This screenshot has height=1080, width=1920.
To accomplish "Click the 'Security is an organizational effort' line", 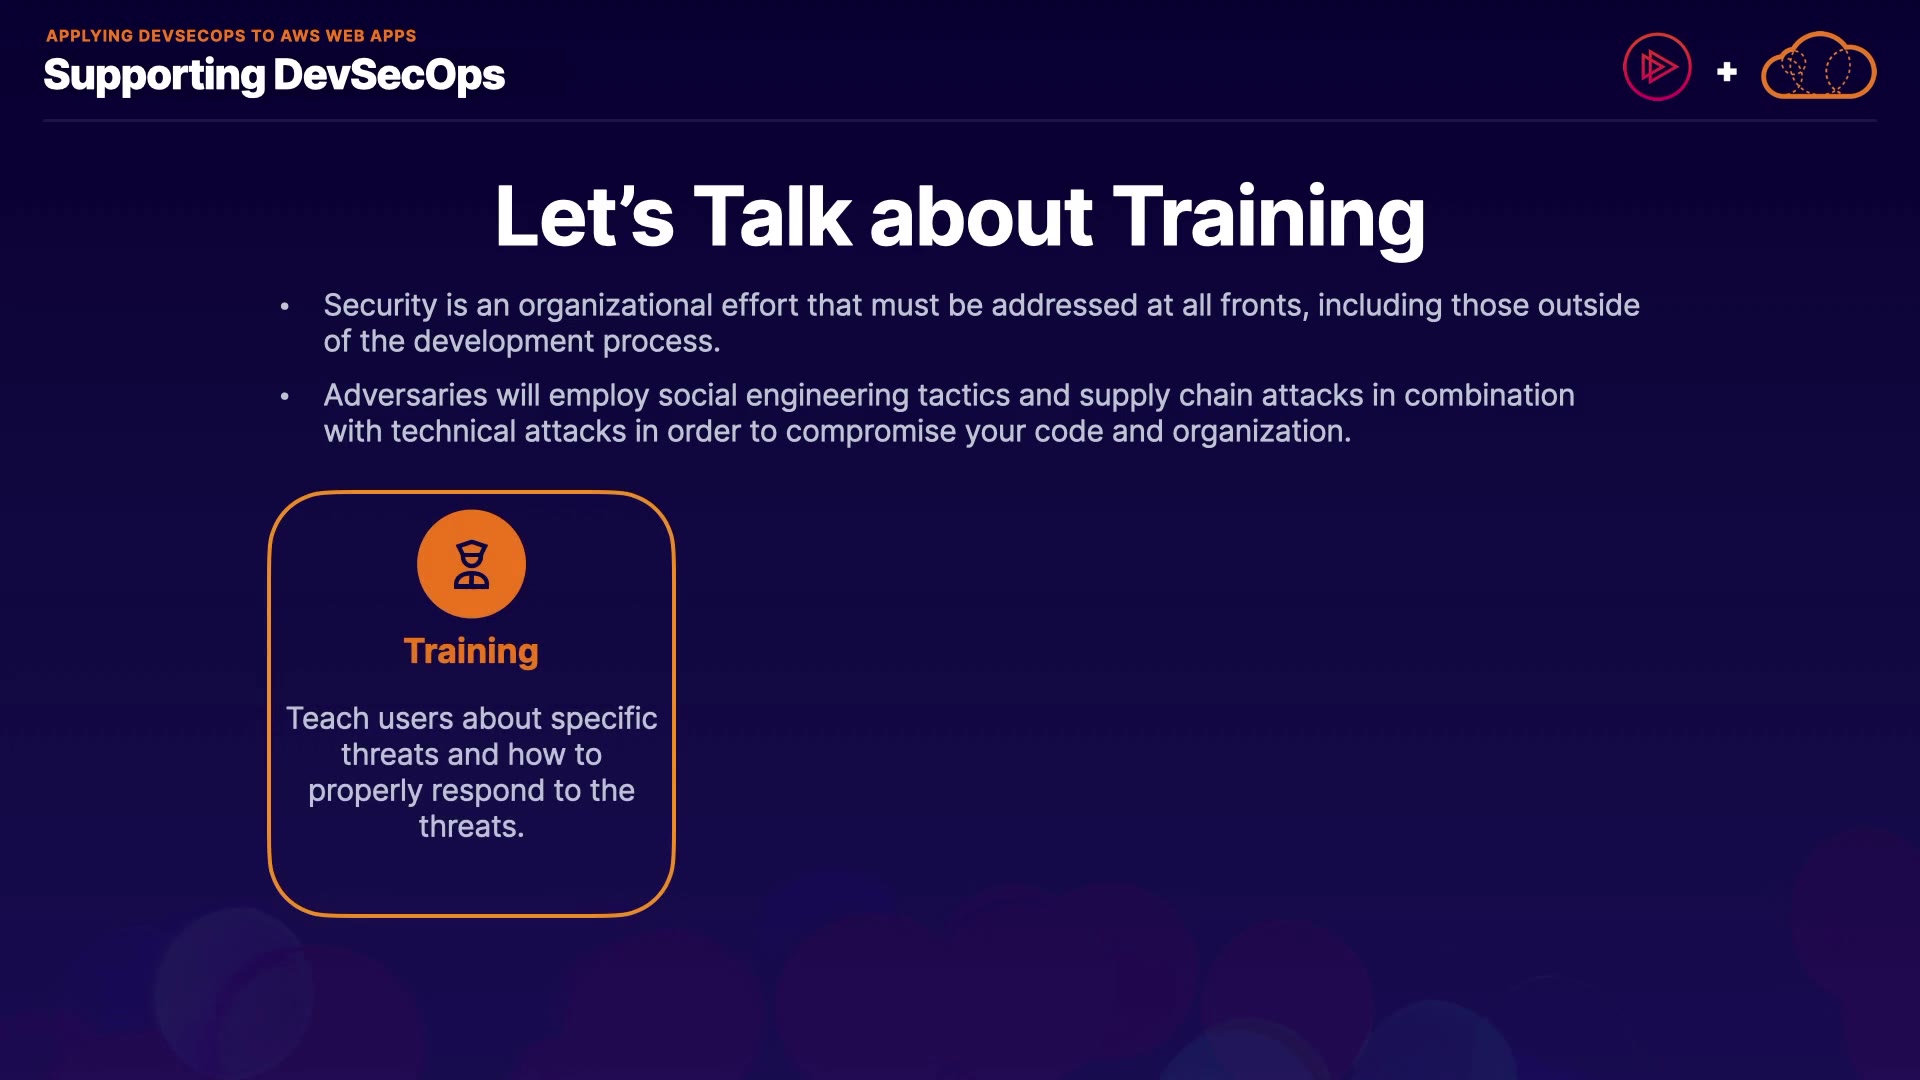I will [980, 305].
